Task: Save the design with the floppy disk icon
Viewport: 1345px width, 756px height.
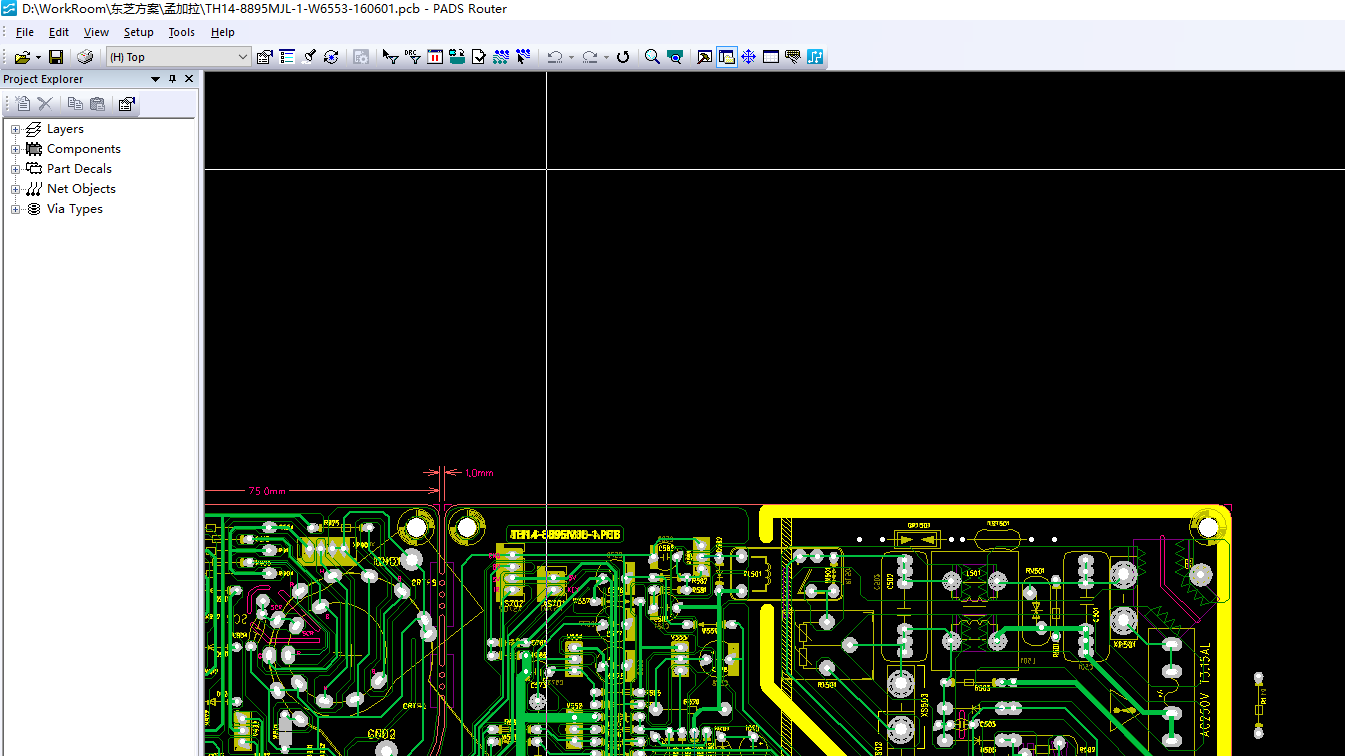Action: point(56,57)
